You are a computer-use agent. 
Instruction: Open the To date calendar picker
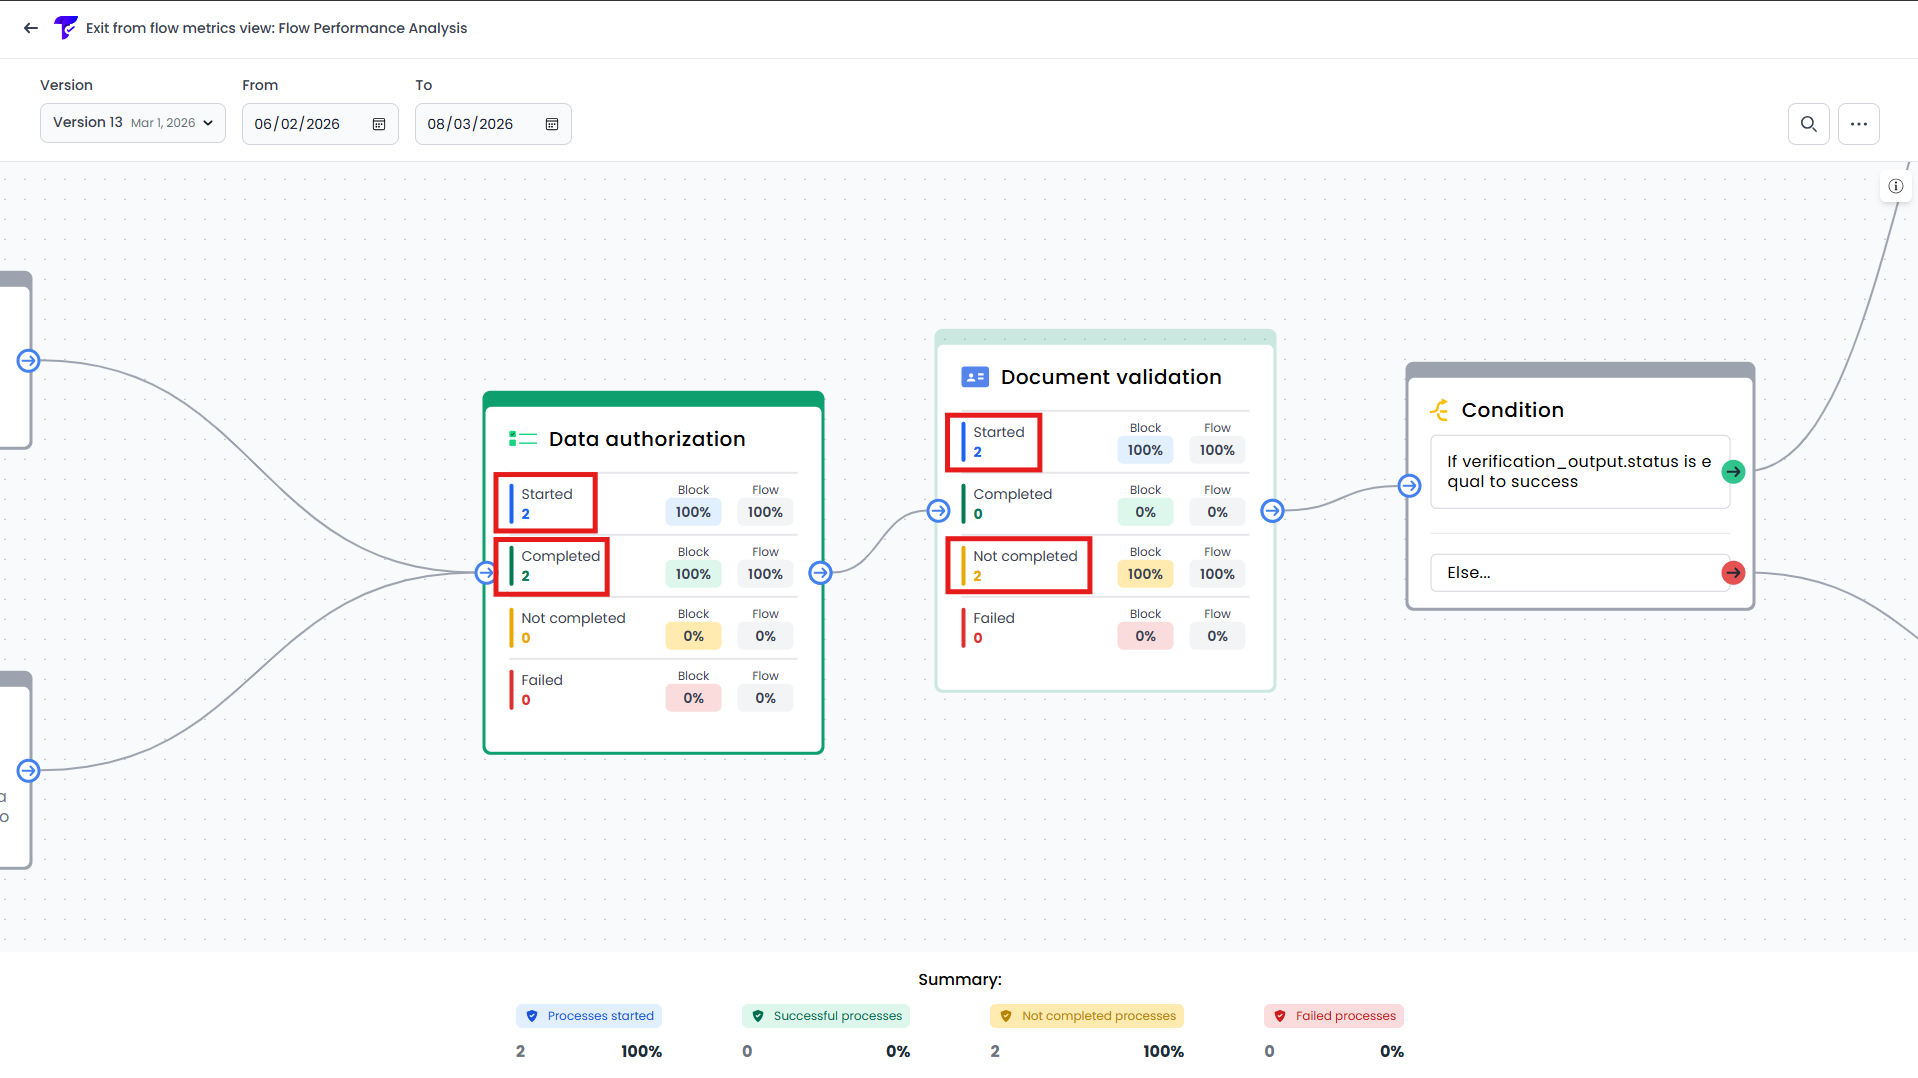point(551,124)
